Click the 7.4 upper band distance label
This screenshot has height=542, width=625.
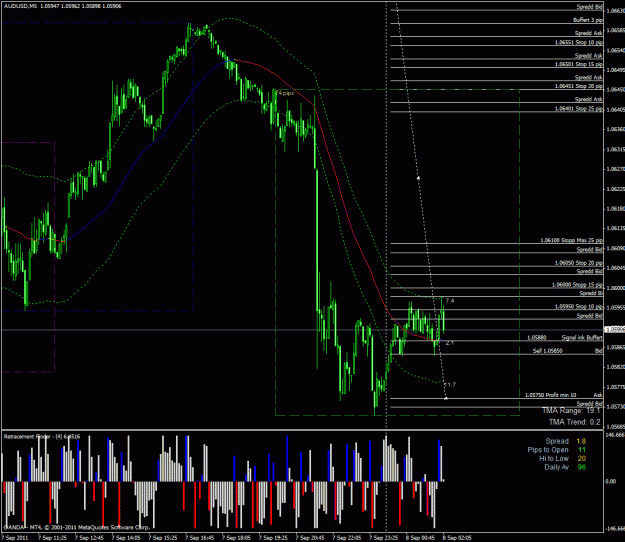click(450, 301)
